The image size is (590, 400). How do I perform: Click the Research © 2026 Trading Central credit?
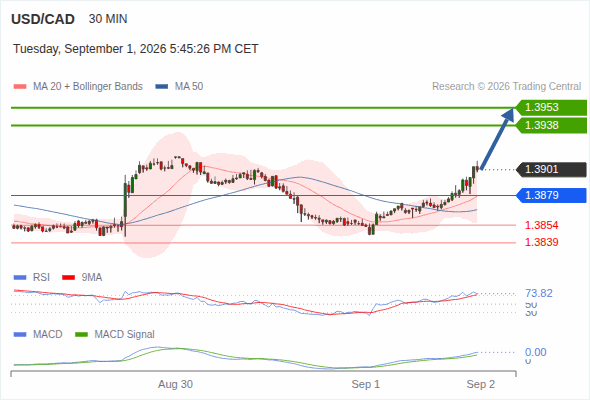coord(506,87)
